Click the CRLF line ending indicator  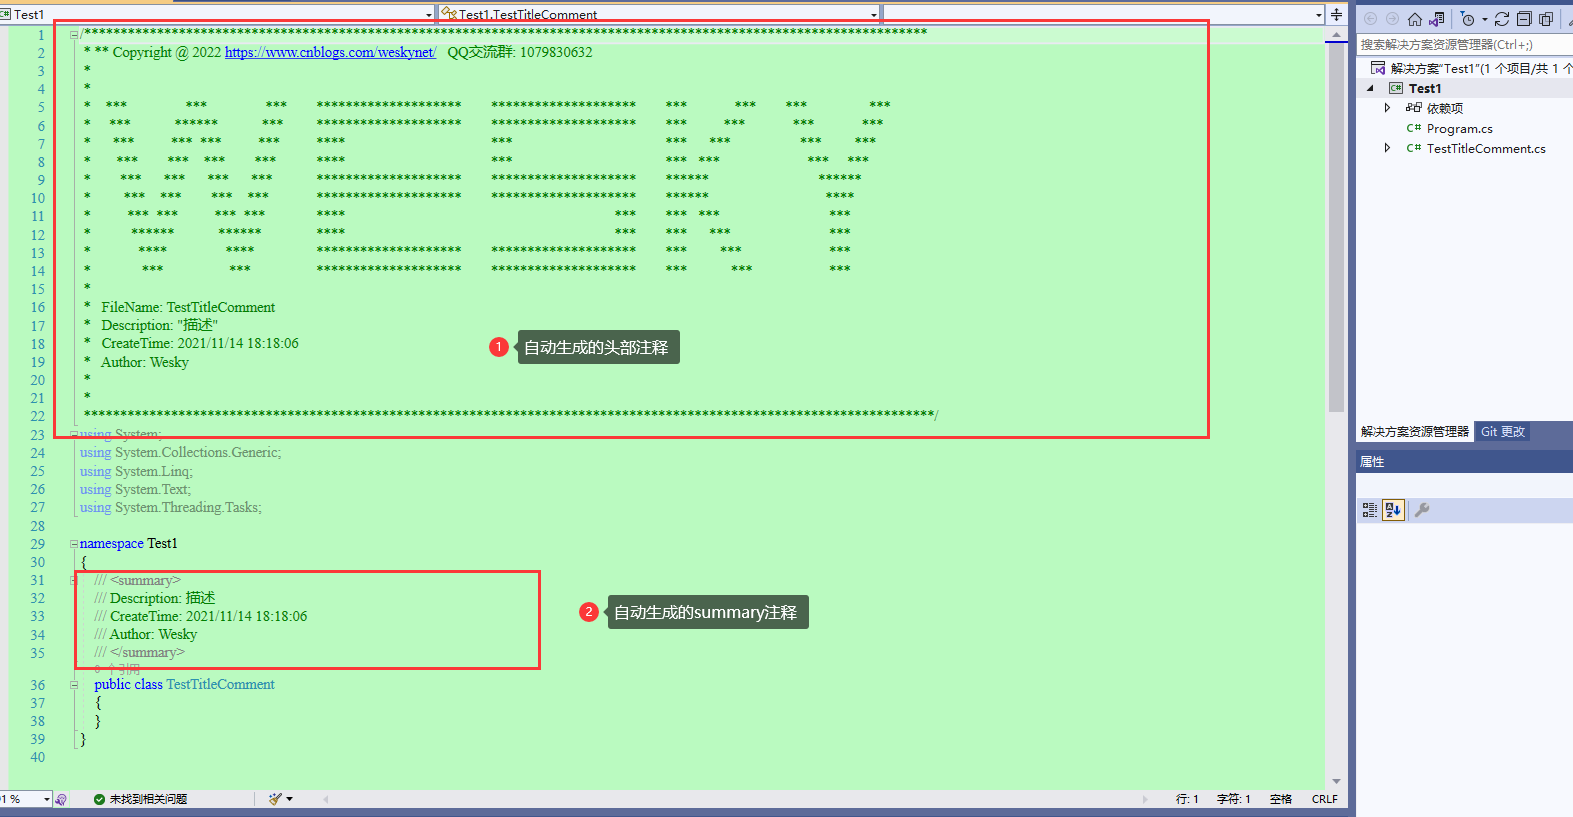click(x=1324, y=799)
